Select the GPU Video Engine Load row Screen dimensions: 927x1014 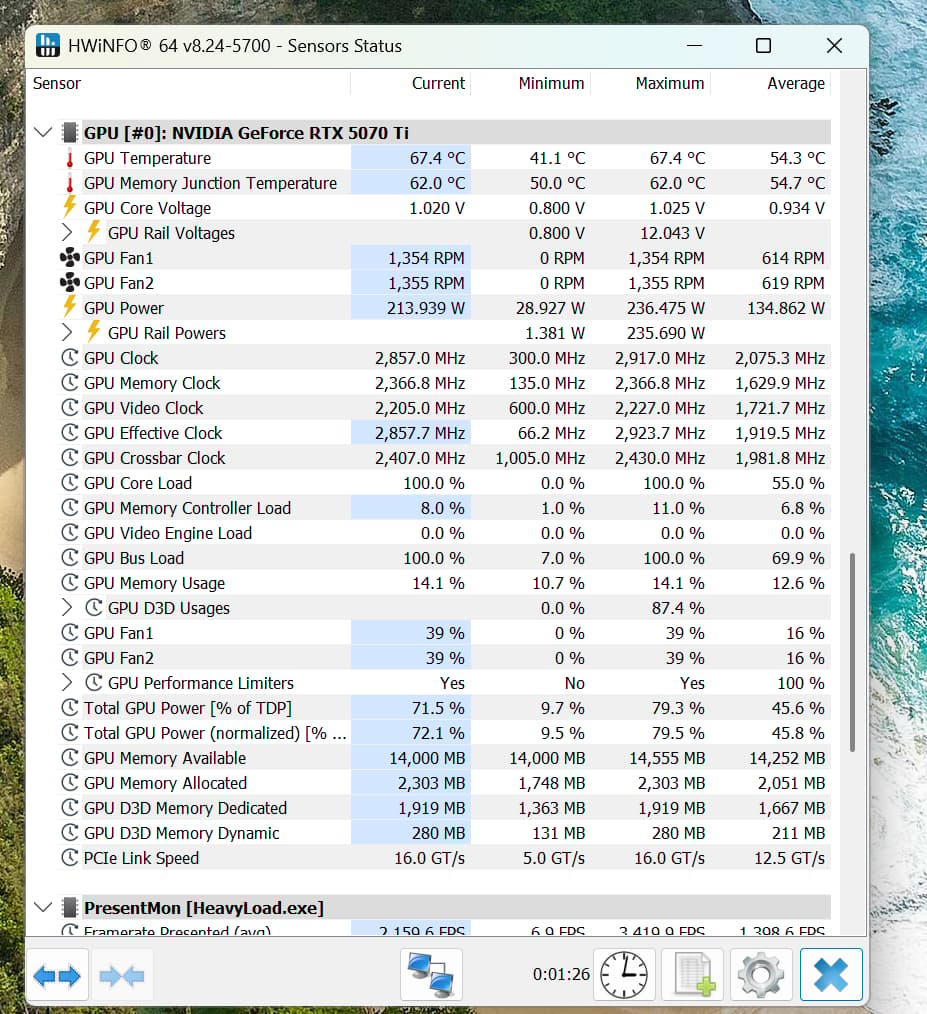pyautogui.click(x=444, y=533)
